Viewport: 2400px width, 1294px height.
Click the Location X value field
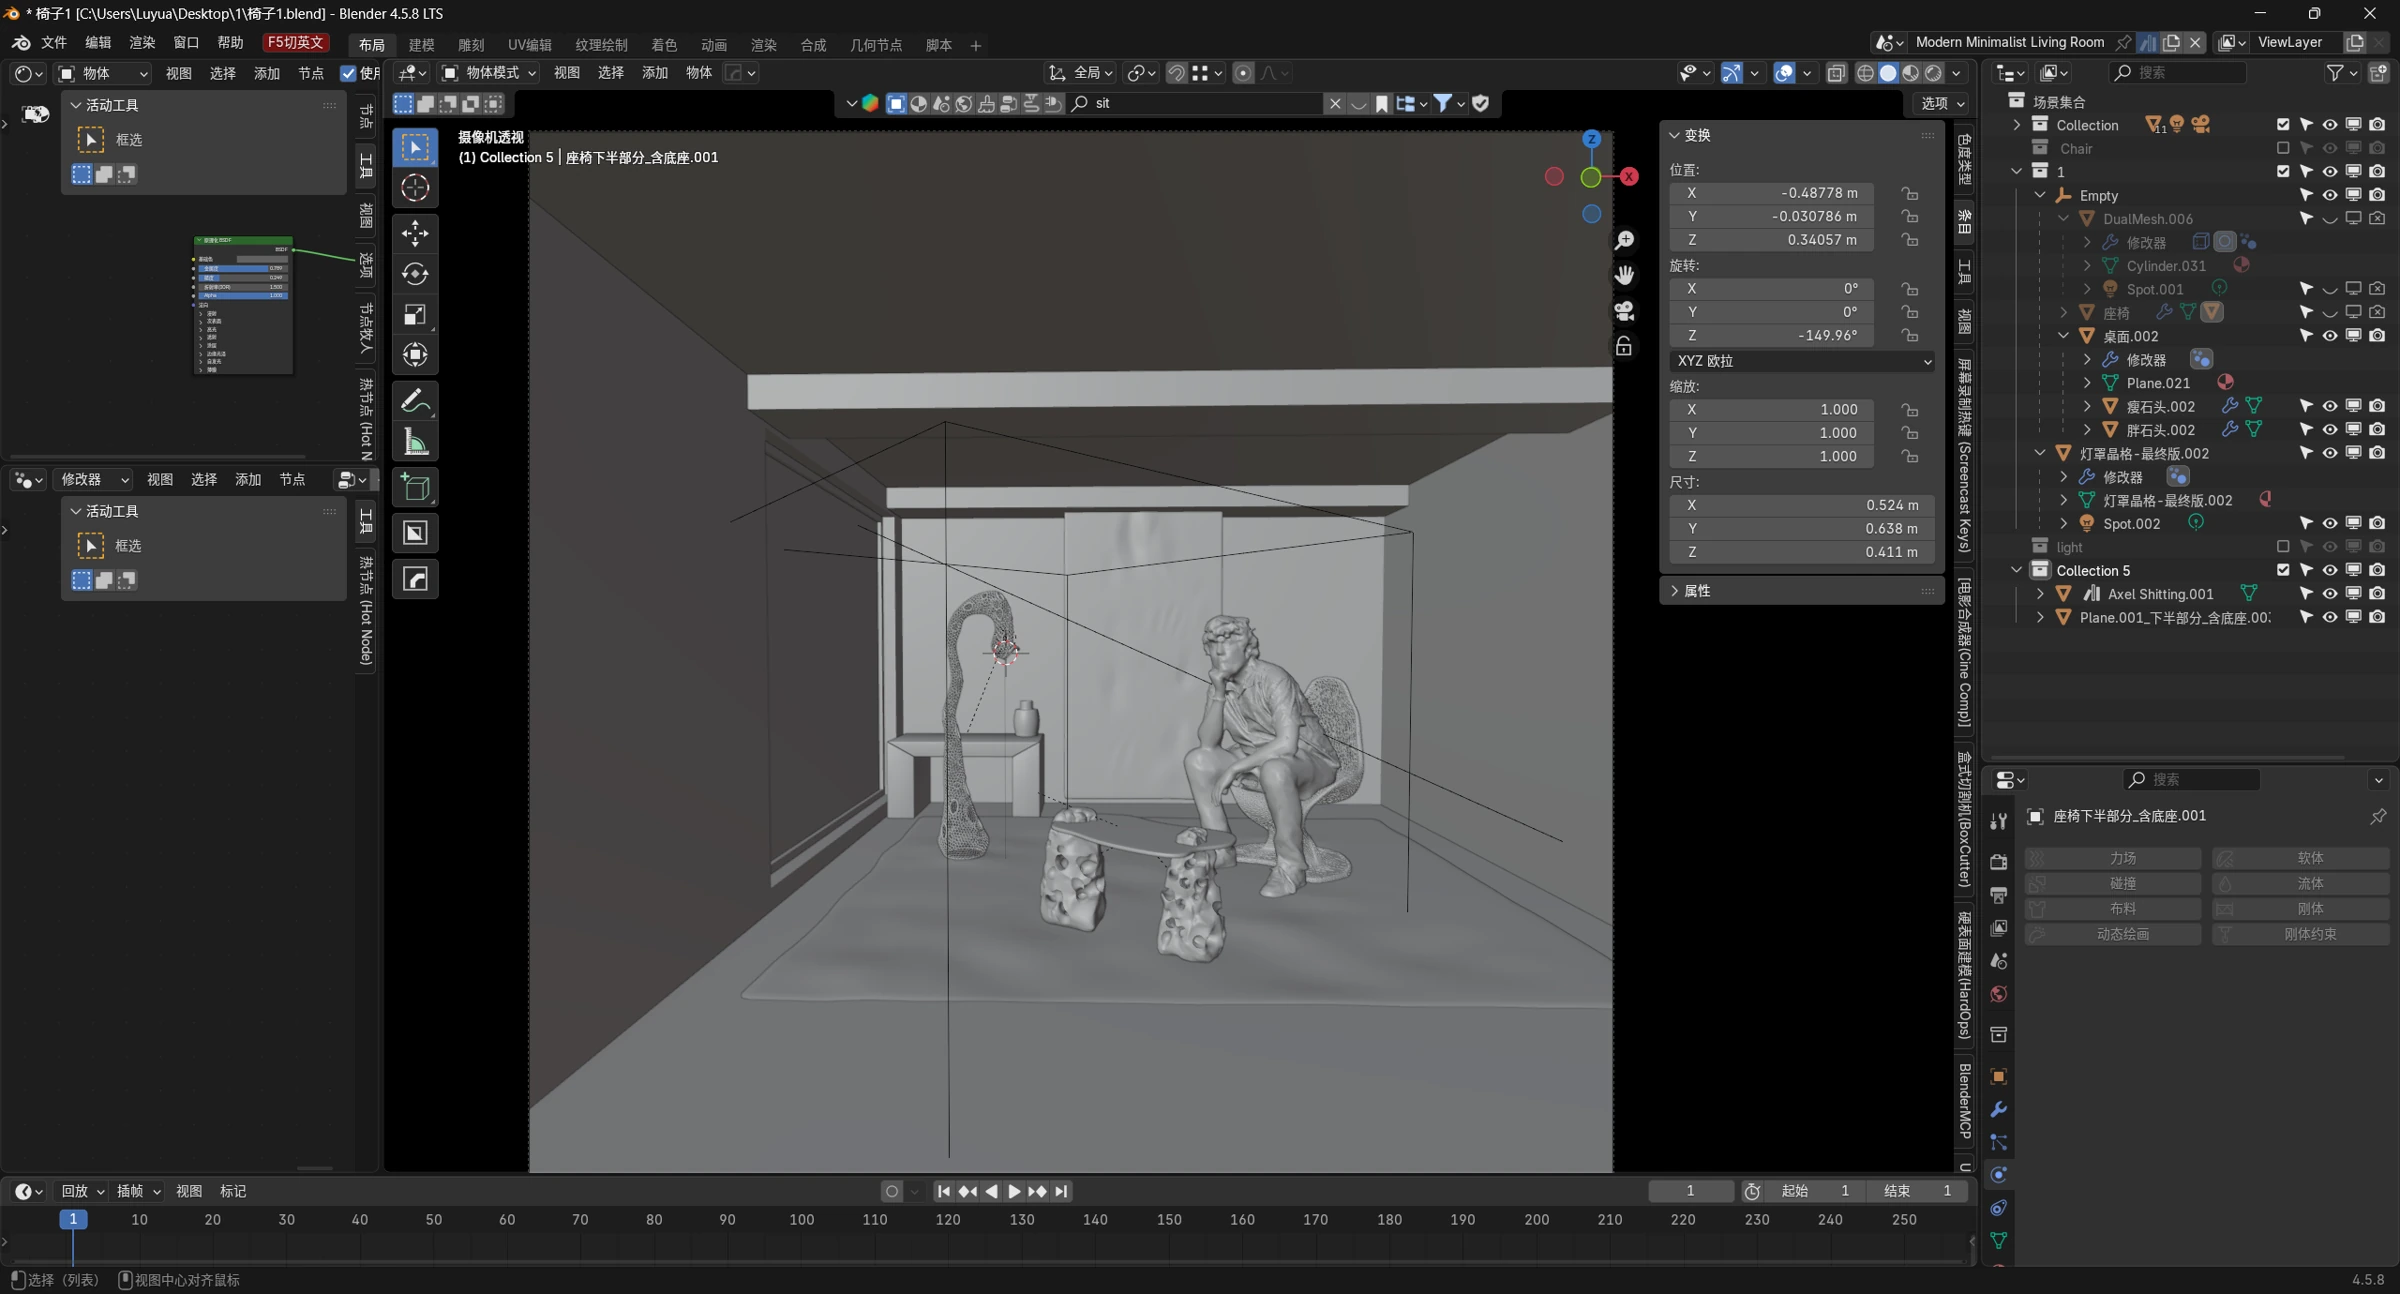pyautogui.click(x=1772, y=193)
